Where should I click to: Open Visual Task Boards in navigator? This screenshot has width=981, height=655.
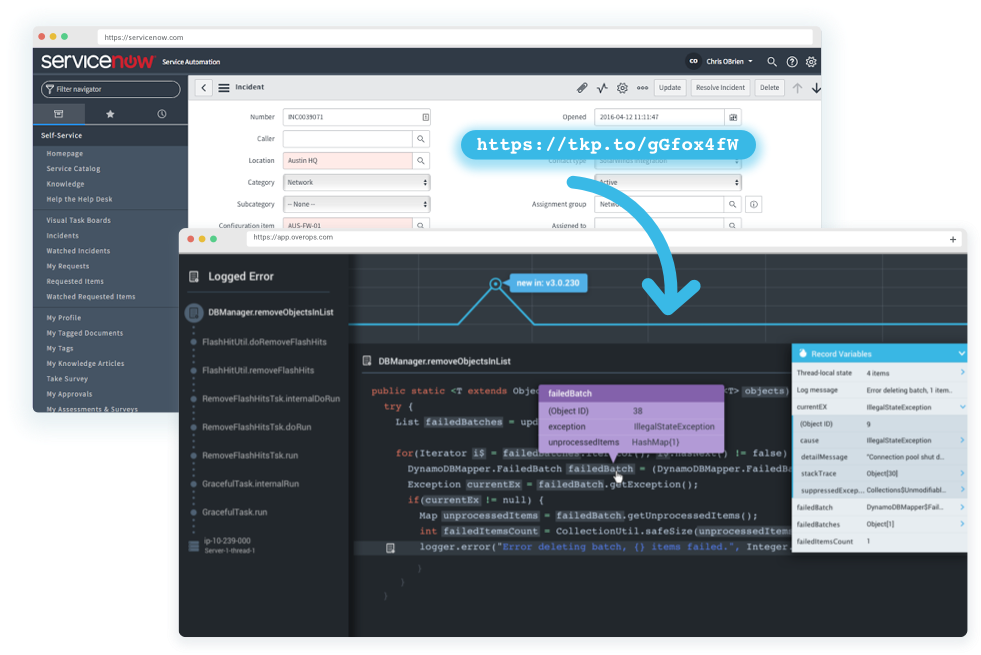click(x=78, y=220)
